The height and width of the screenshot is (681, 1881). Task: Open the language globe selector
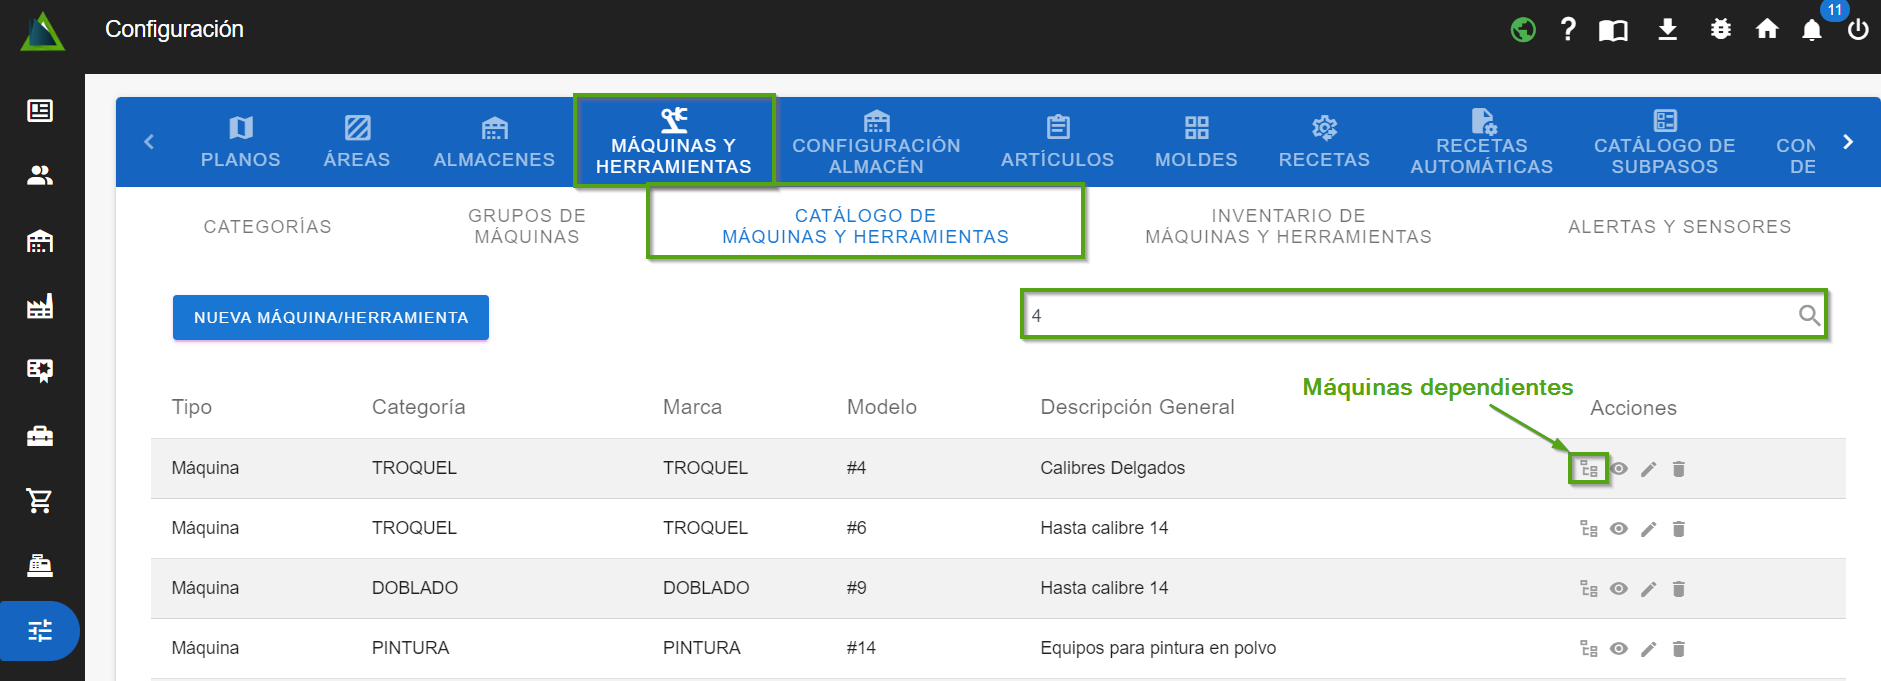[1522, 30]
